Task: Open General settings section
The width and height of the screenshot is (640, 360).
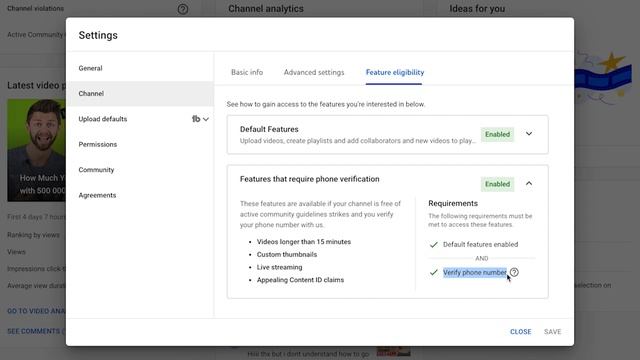Action: click(140, 68)
